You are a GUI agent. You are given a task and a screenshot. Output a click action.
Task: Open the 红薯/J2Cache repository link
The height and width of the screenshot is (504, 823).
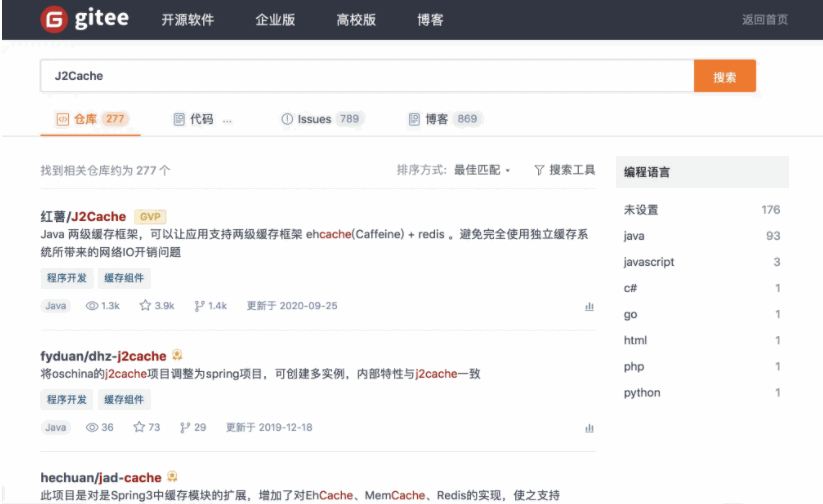83,216
